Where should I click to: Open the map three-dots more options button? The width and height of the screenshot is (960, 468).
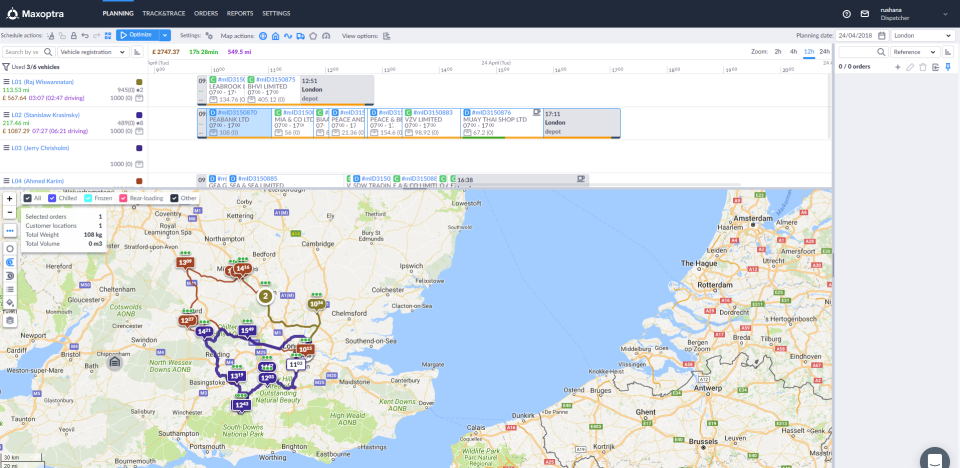(10, 231)
